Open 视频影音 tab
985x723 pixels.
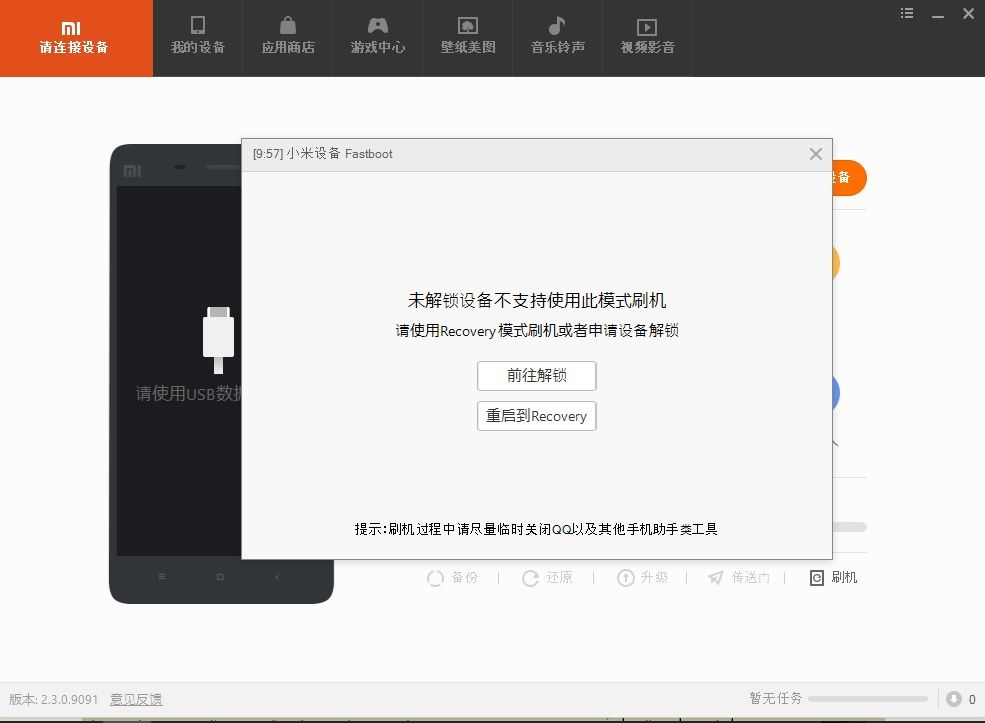[x=648, y=38]
